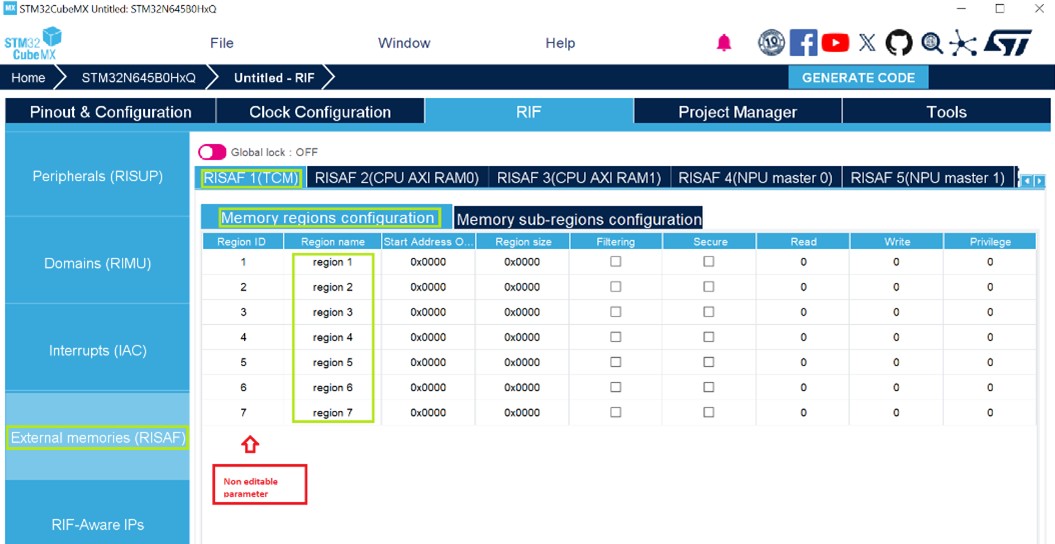Image resolution: width=1055 pixels, height=544 pixels.
Task: Switch to Clock Configuration tab
Action: [320, 112]
